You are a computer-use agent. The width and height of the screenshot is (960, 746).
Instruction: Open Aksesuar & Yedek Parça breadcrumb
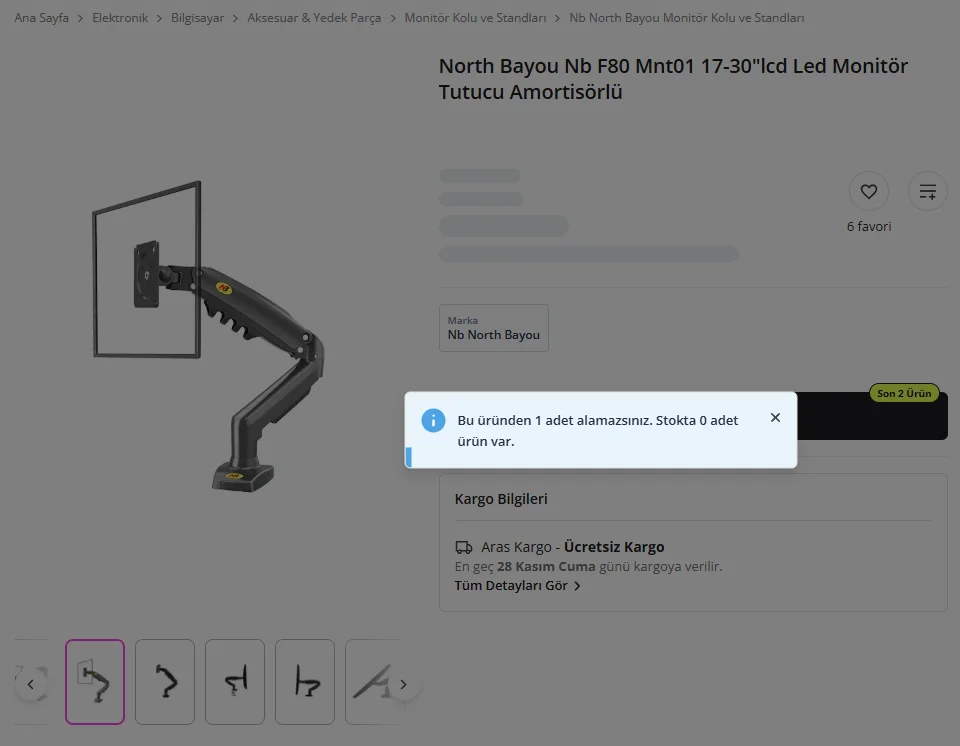coord(314,18)
